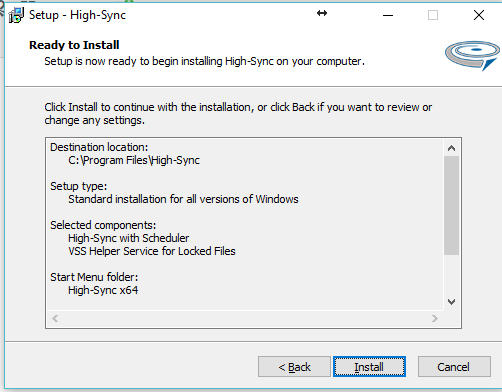Click 'Setup type:' label
The width and height of the screenshot is (502, 392).
(x=79, y=186)
